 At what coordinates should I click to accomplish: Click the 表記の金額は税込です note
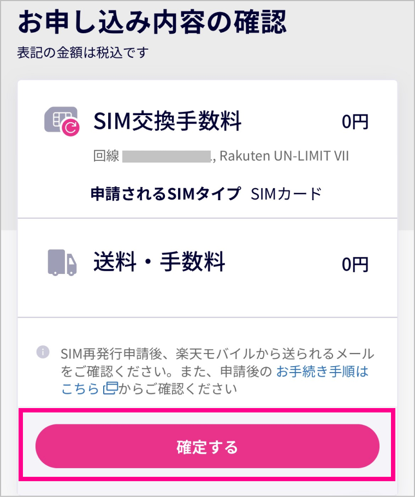click(83, 53)
